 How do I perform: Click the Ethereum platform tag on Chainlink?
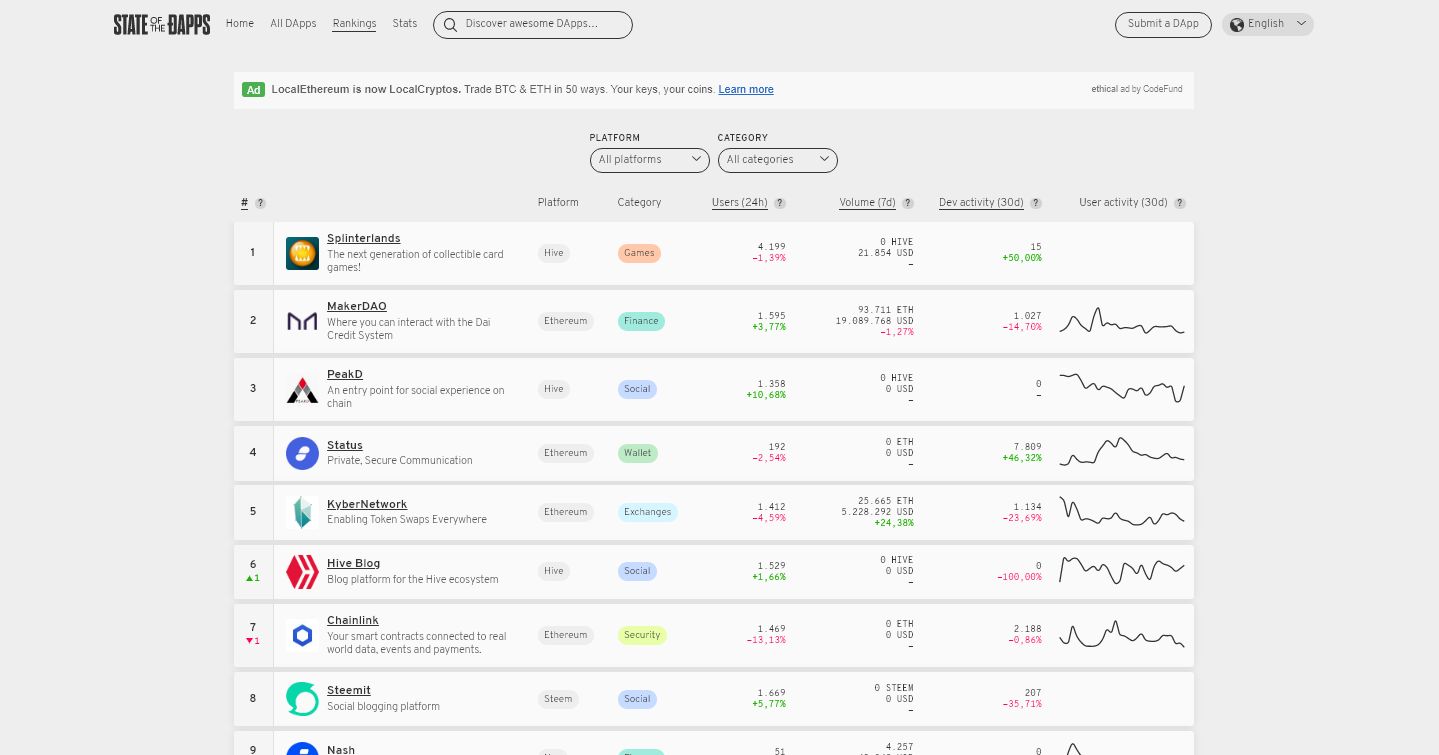(x=566, y=635)
